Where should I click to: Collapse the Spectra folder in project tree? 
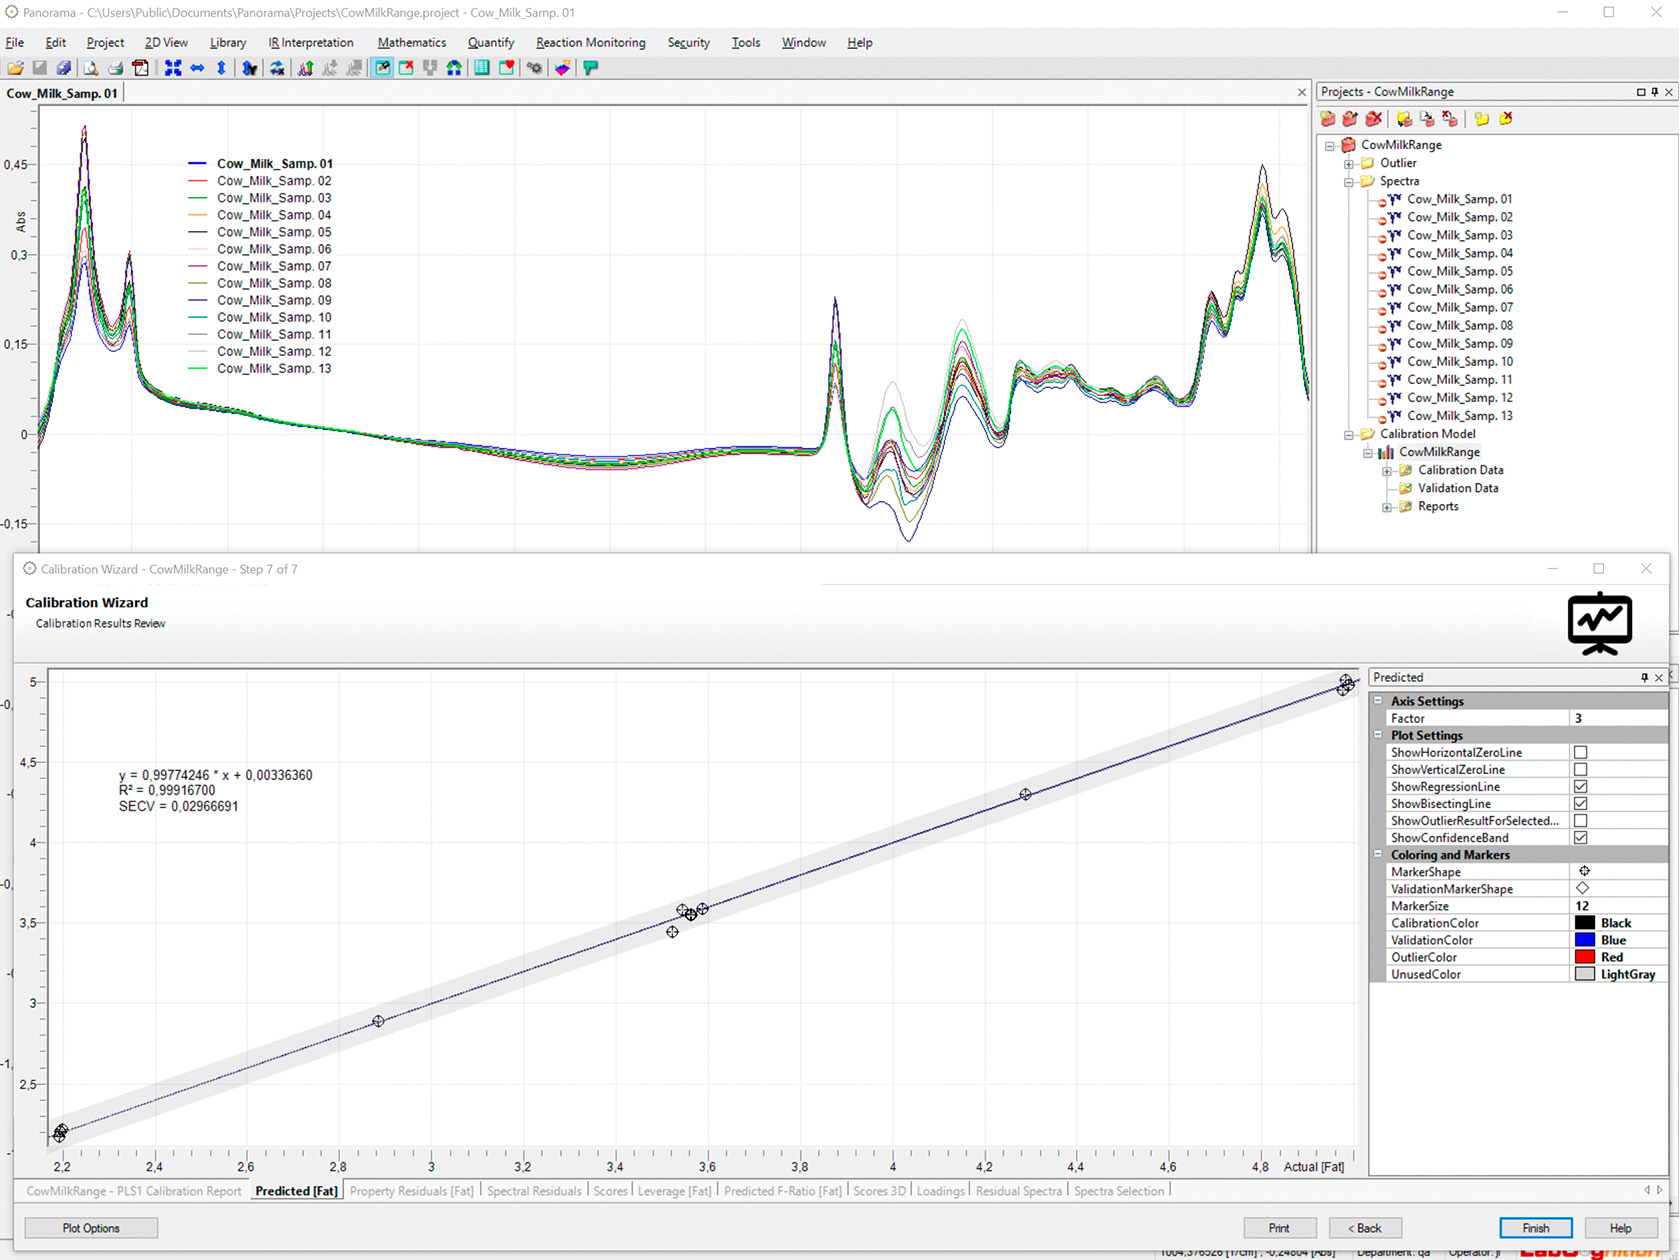1349,182
